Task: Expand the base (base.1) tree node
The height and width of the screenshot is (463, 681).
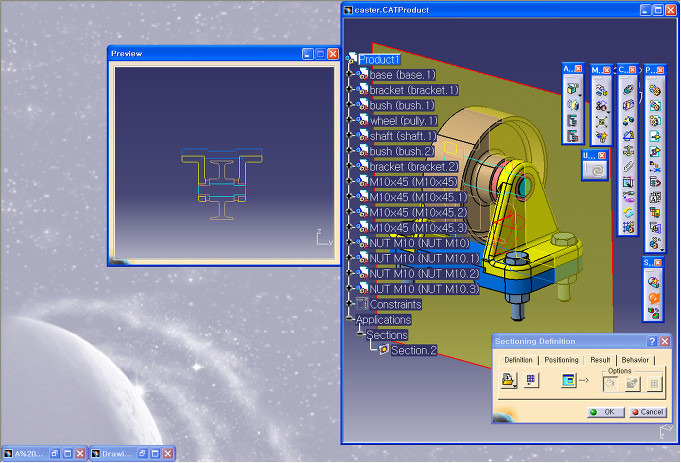Action: (349, 74)
